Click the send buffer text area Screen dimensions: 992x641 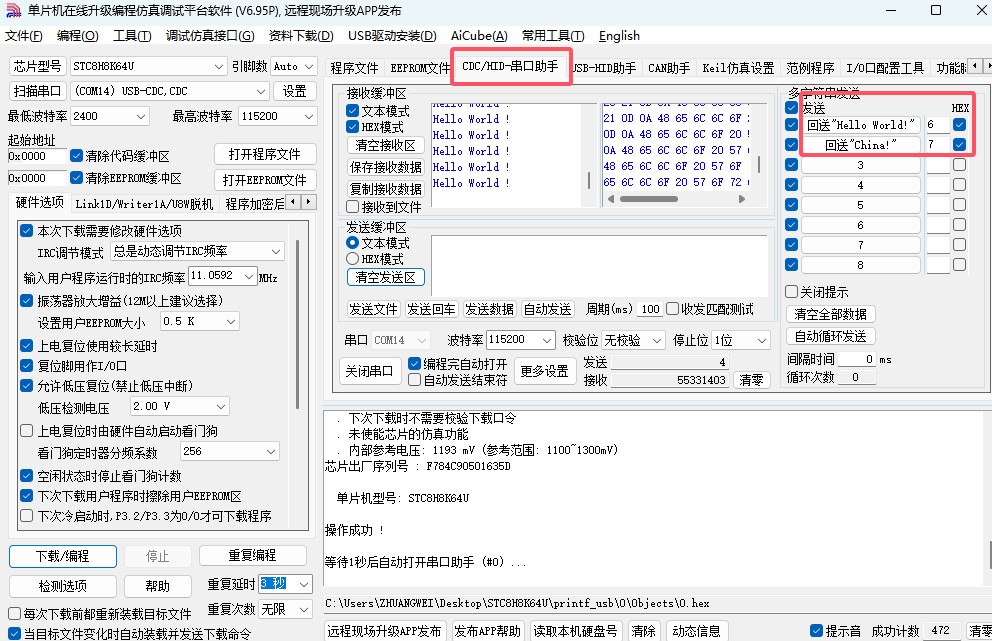599,264
